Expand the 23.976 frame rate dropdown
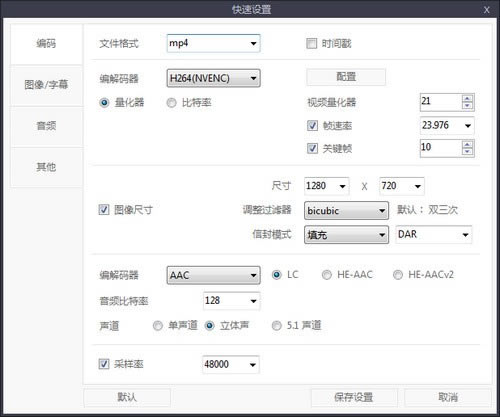500x417 pixels. coord(447,126)
